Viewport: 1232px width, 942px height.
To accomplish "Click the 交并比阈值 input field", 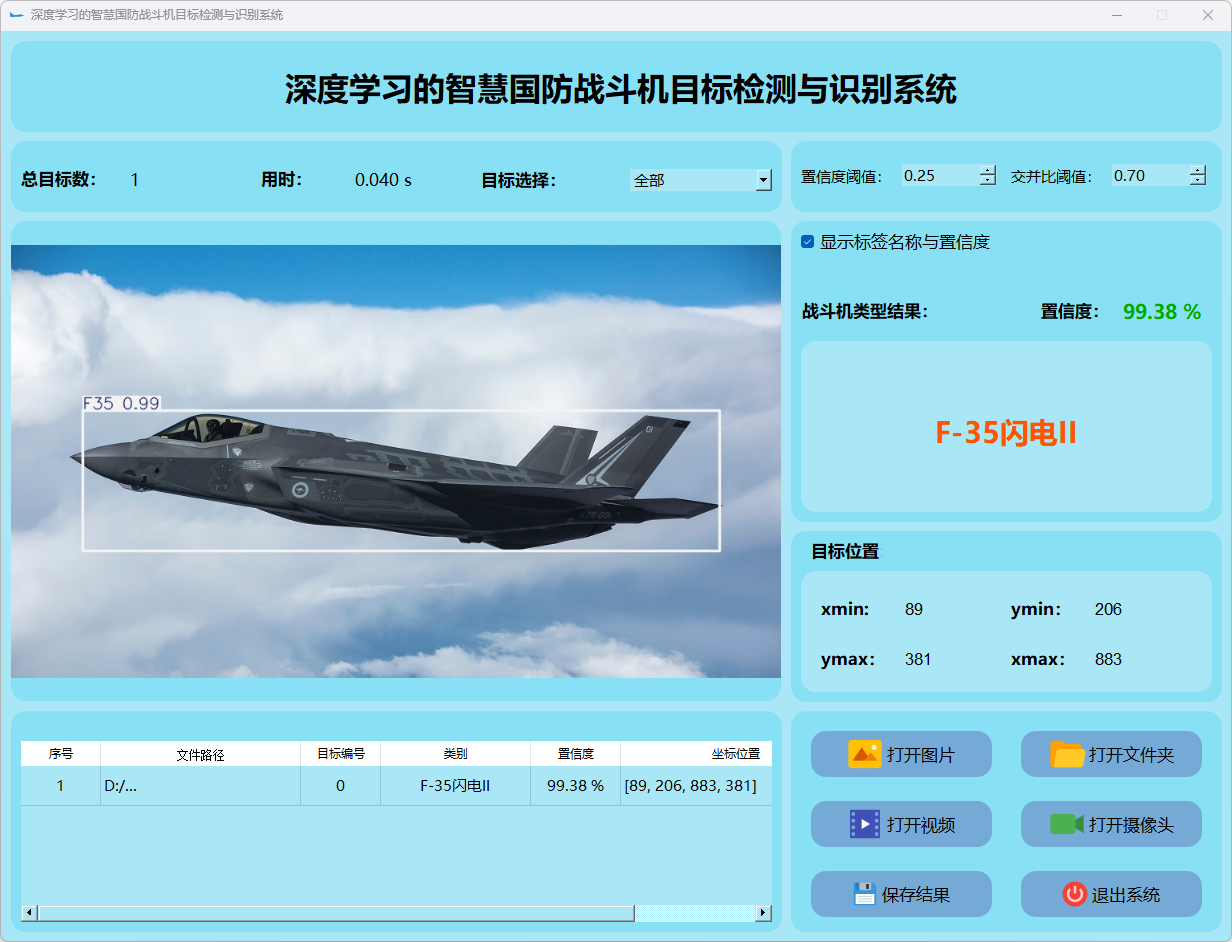I will click(x=1149, y=176).
